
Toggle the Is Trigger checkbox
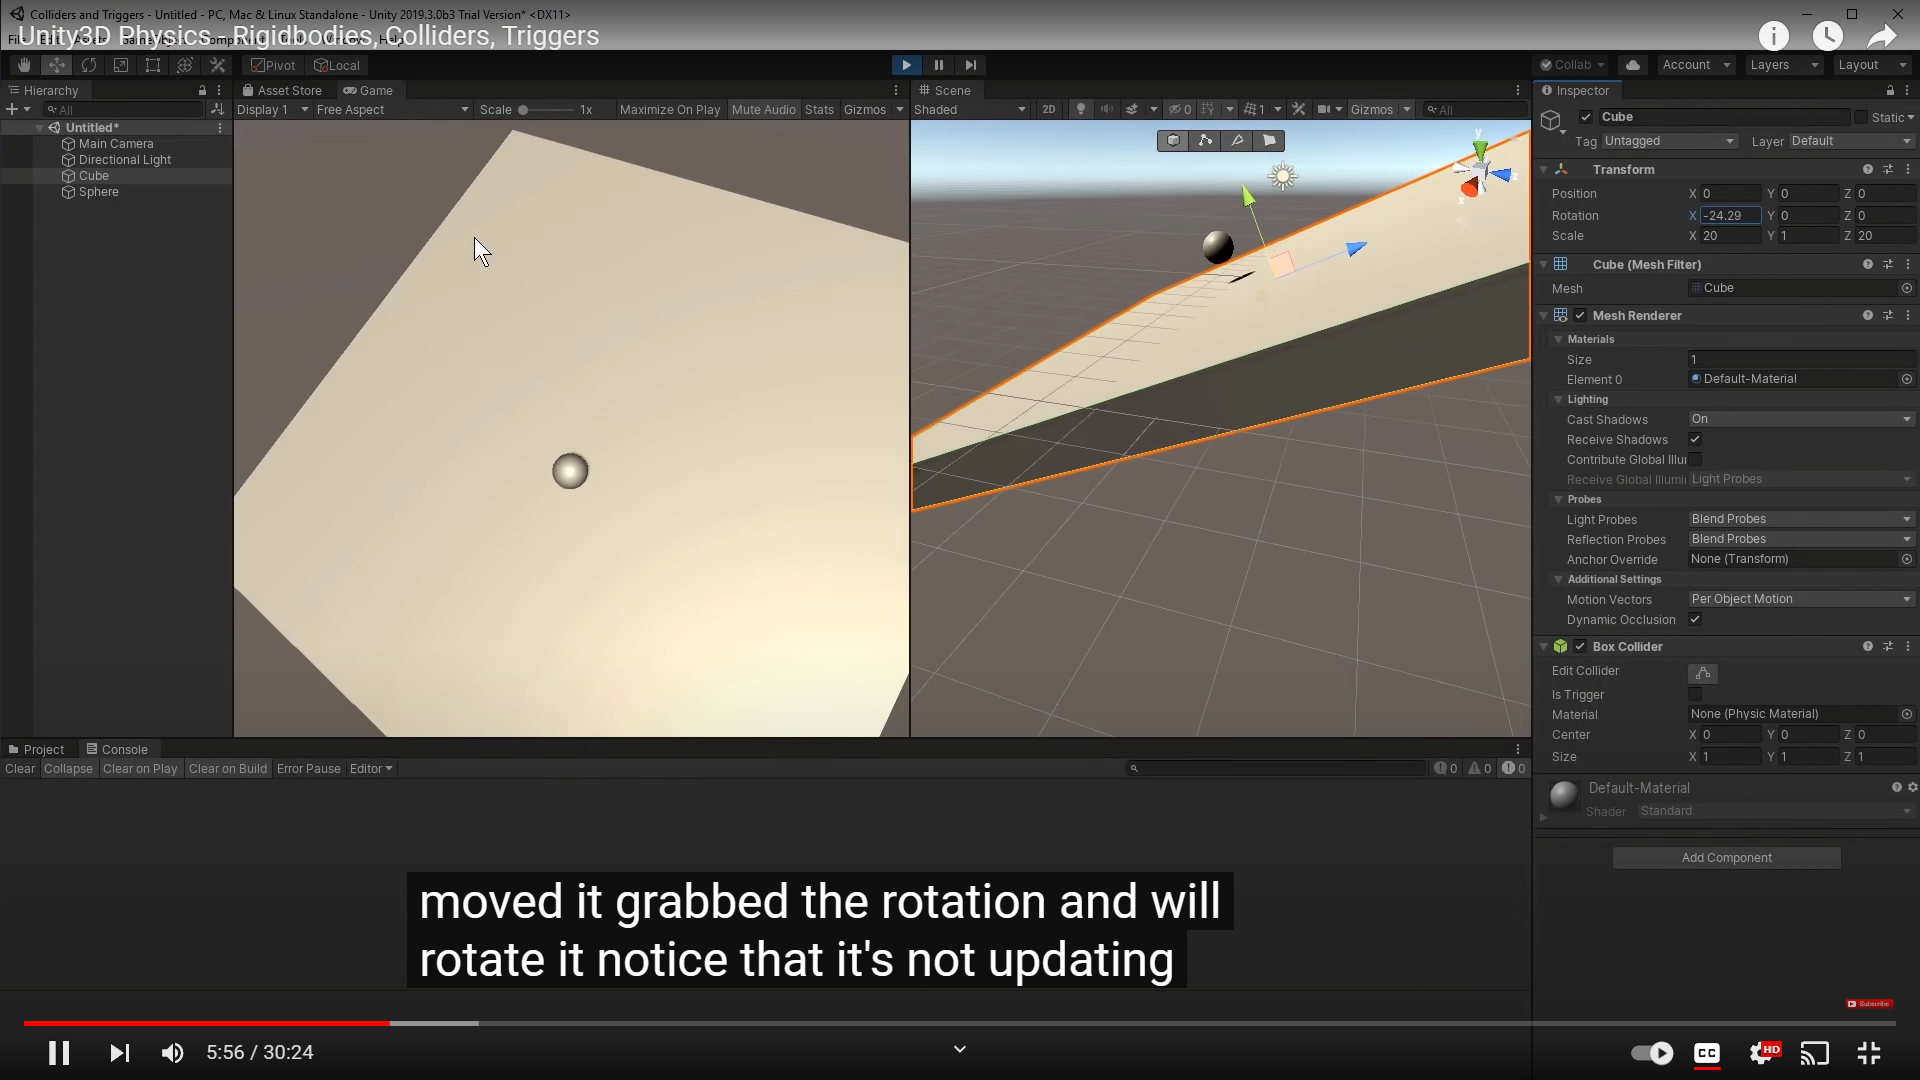click(1695, 694)
